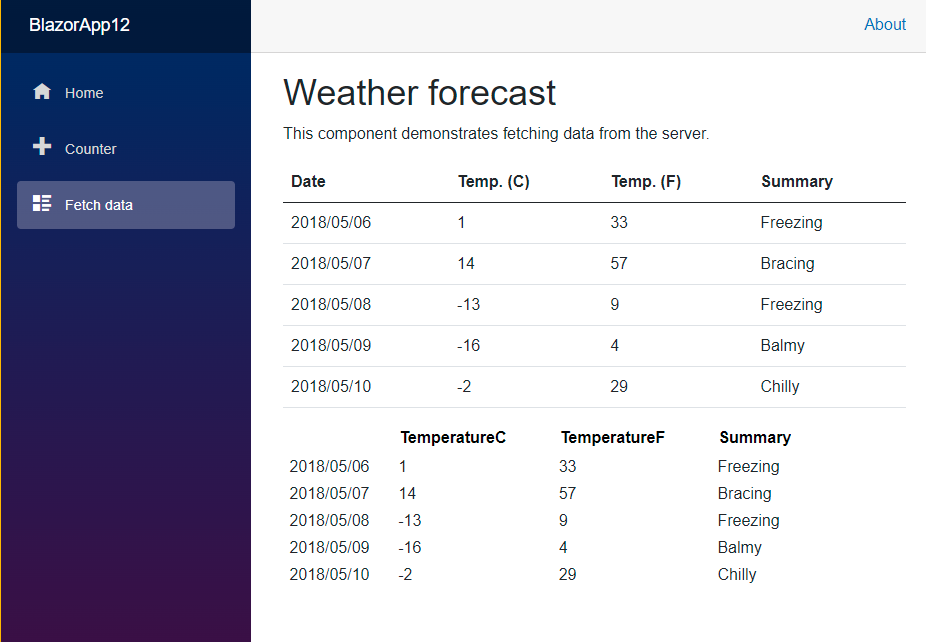Select the Home house icon in sidebar

coord(42,91)
